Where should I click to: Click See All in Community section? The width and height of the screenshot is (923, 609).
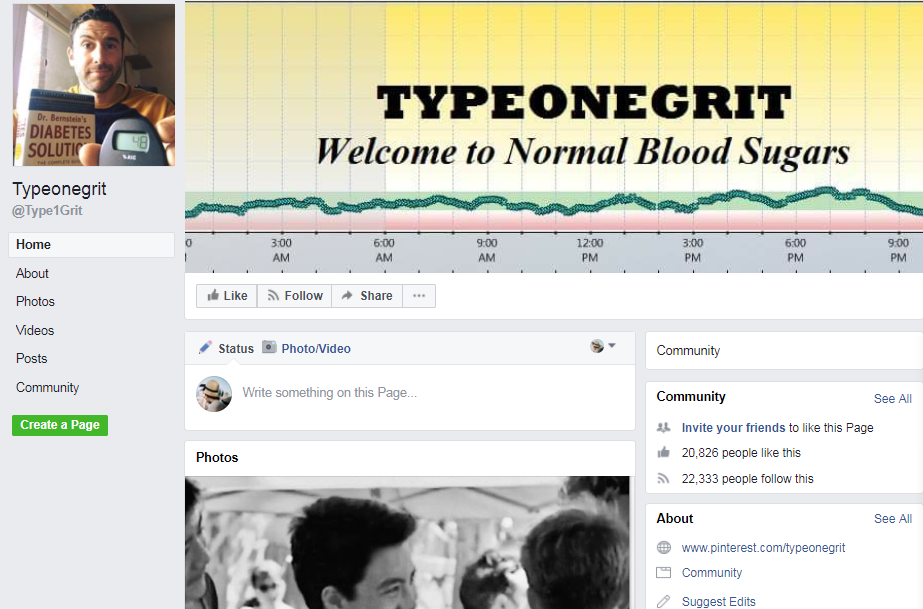click(x=892, y=399)
